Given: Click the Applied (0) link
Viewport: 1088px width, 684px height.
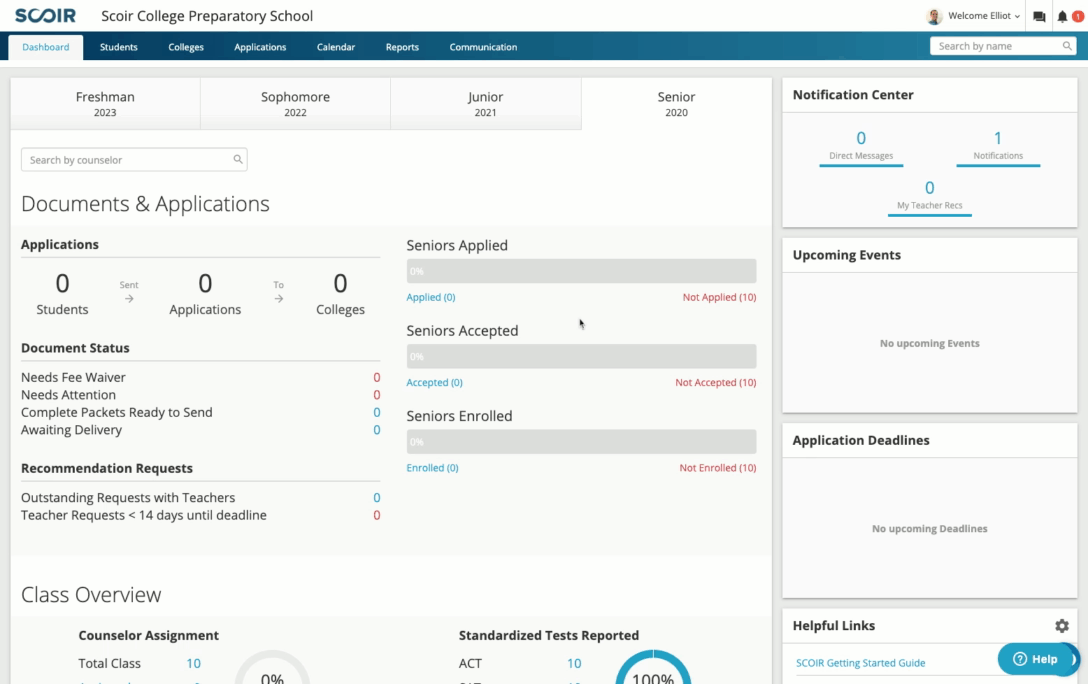Looking at the screenshot, I should point(431,297).
